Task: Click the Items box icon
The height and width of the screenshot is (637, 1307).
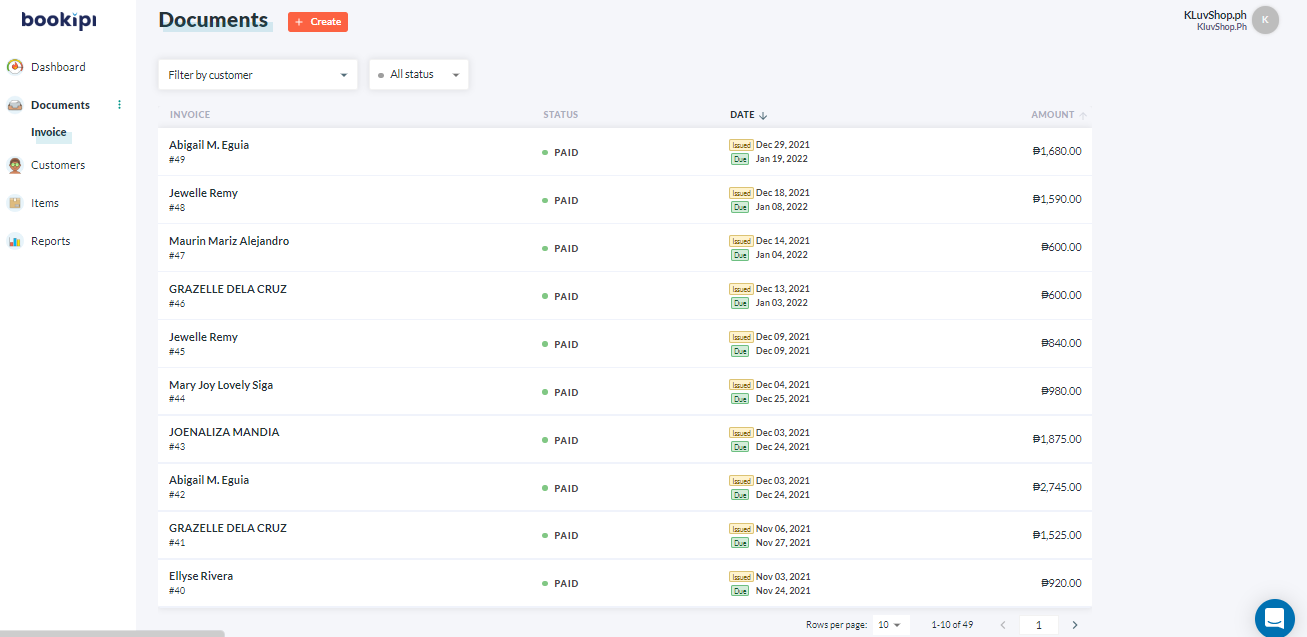Action: [15, 203]
